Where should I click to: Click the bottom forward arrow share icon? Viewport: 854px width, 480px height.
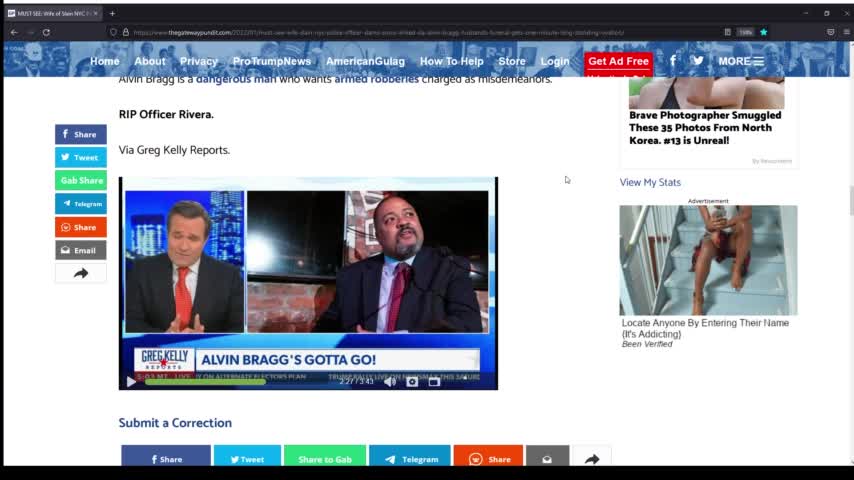pos(592,457)
